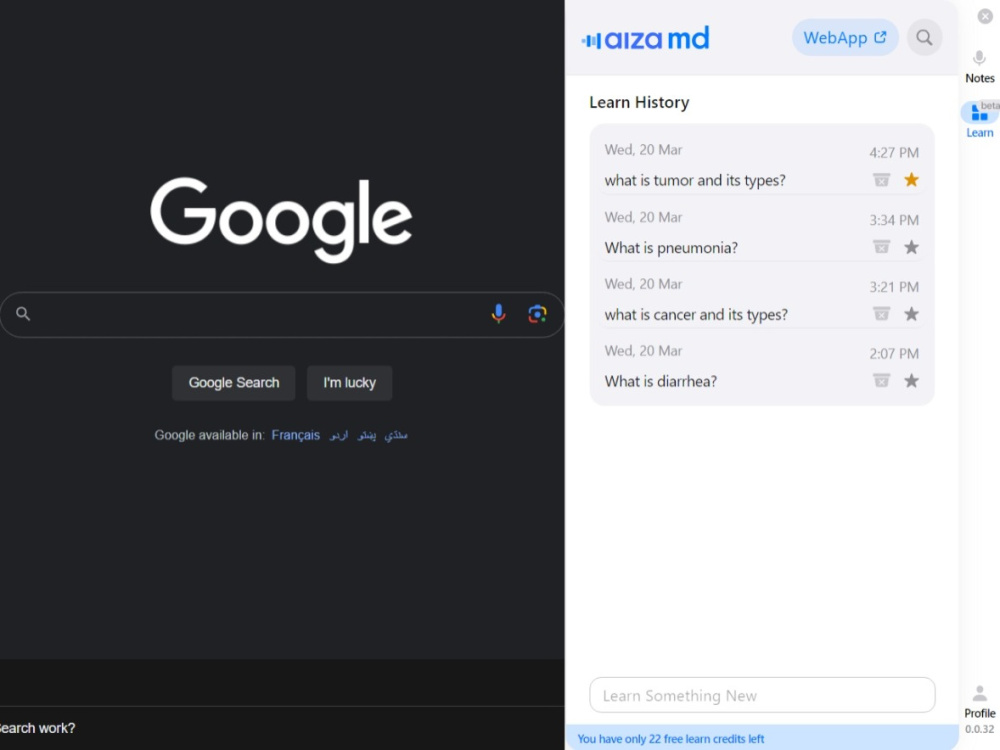The image size is (1000, 750).
Task: Star the cancer and its types entry
Action: (x=911, y=314)
